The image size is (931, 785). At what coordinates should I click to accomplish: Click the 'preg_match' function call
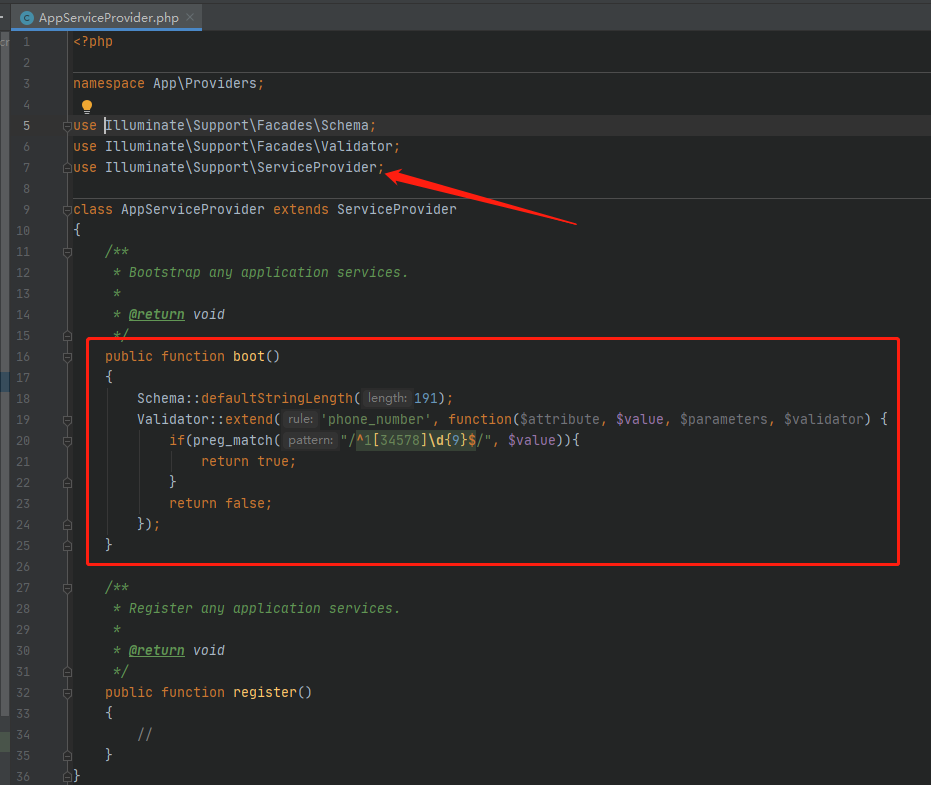point(232,440)
